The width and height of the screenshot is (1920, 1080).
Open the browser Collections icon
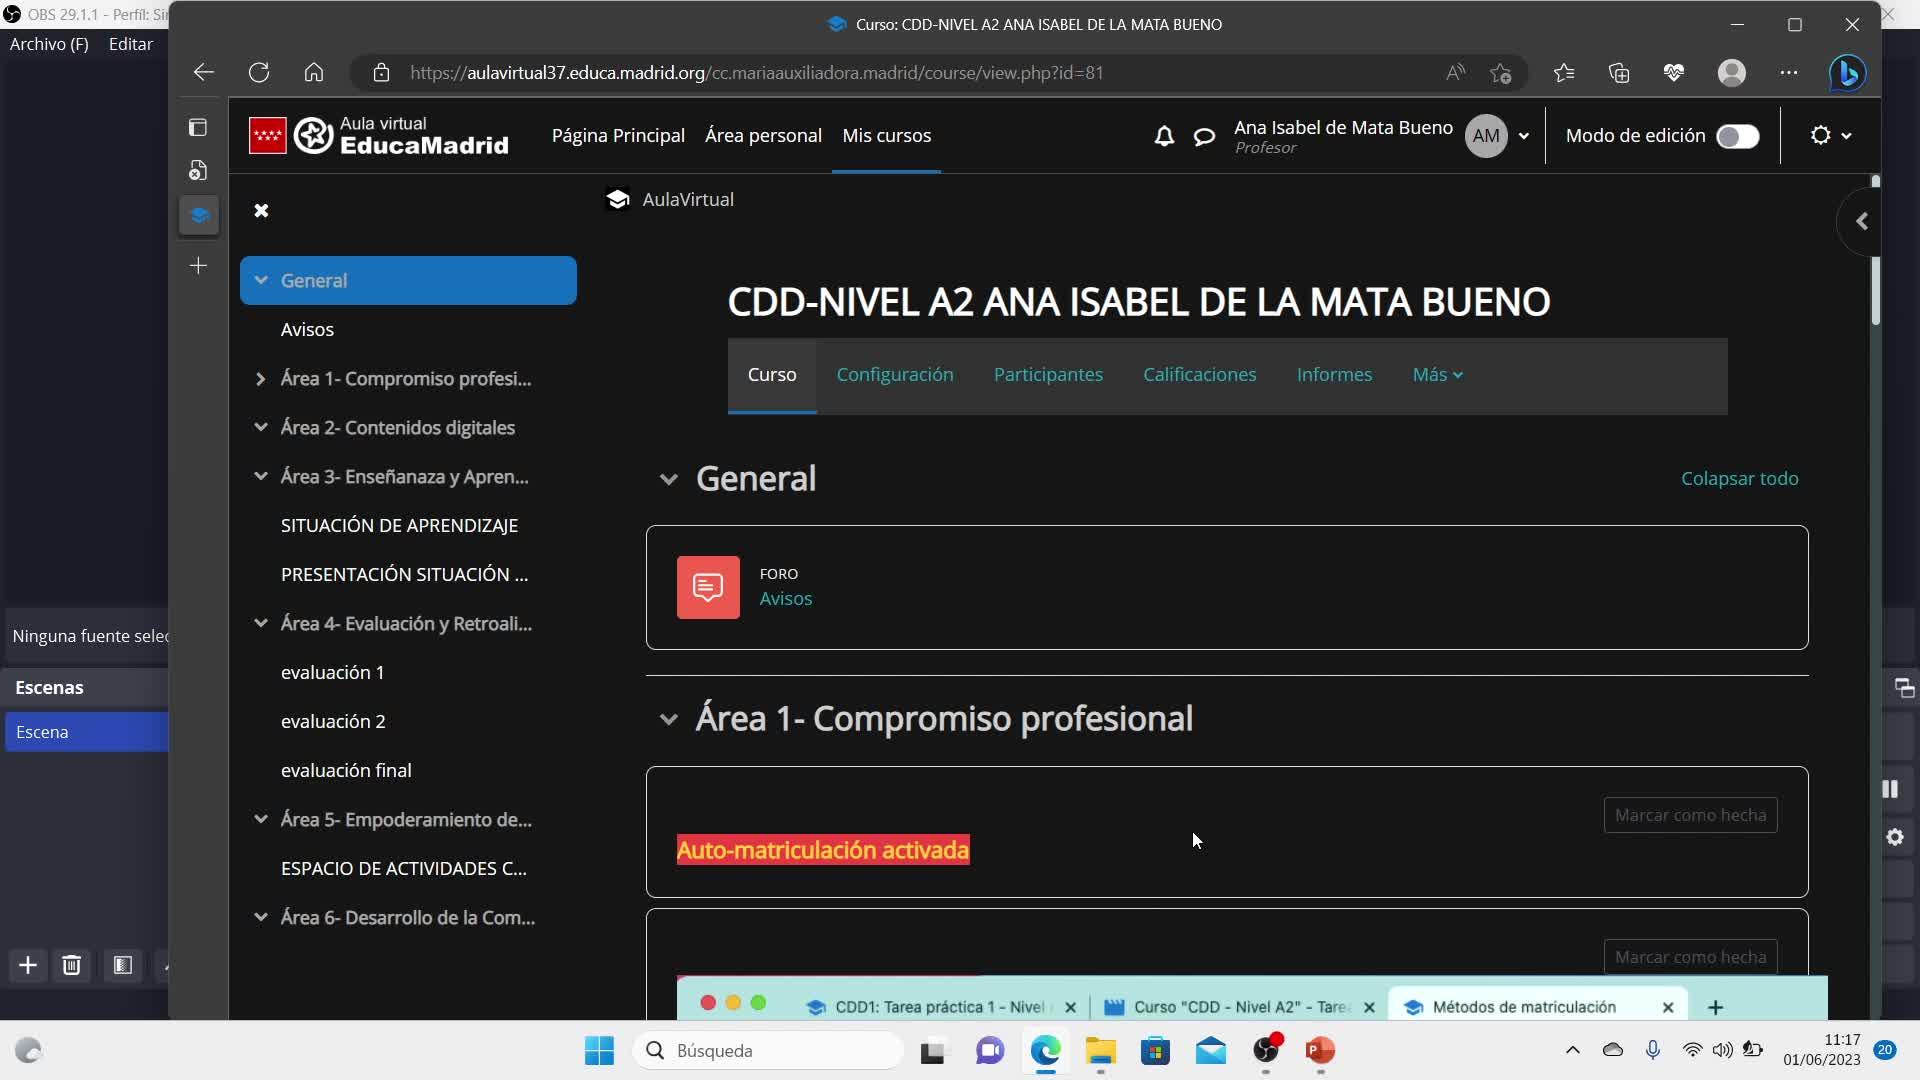[1619, 73]
